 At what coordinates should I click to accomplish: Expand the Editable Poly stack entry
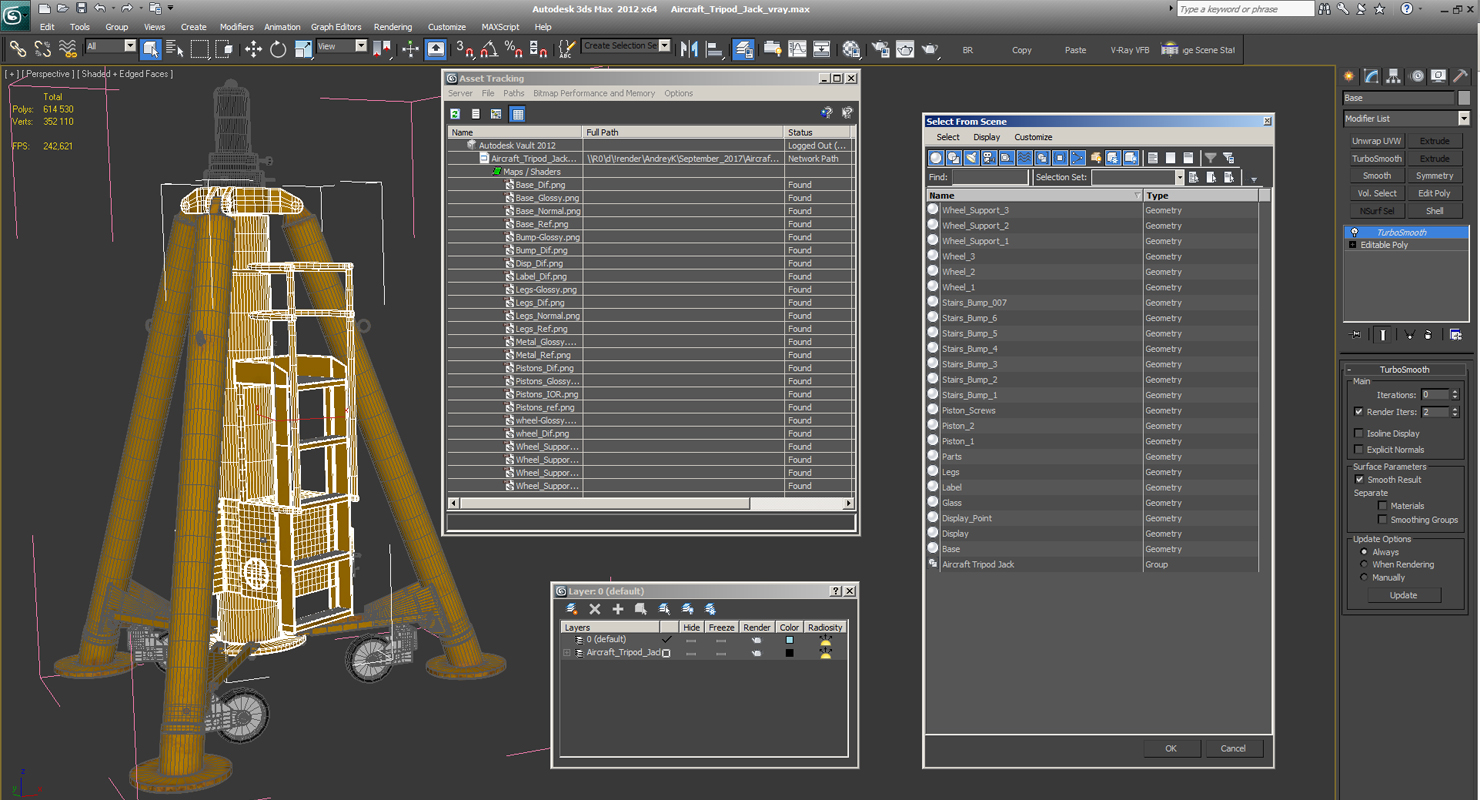[x=1352, y=245]
